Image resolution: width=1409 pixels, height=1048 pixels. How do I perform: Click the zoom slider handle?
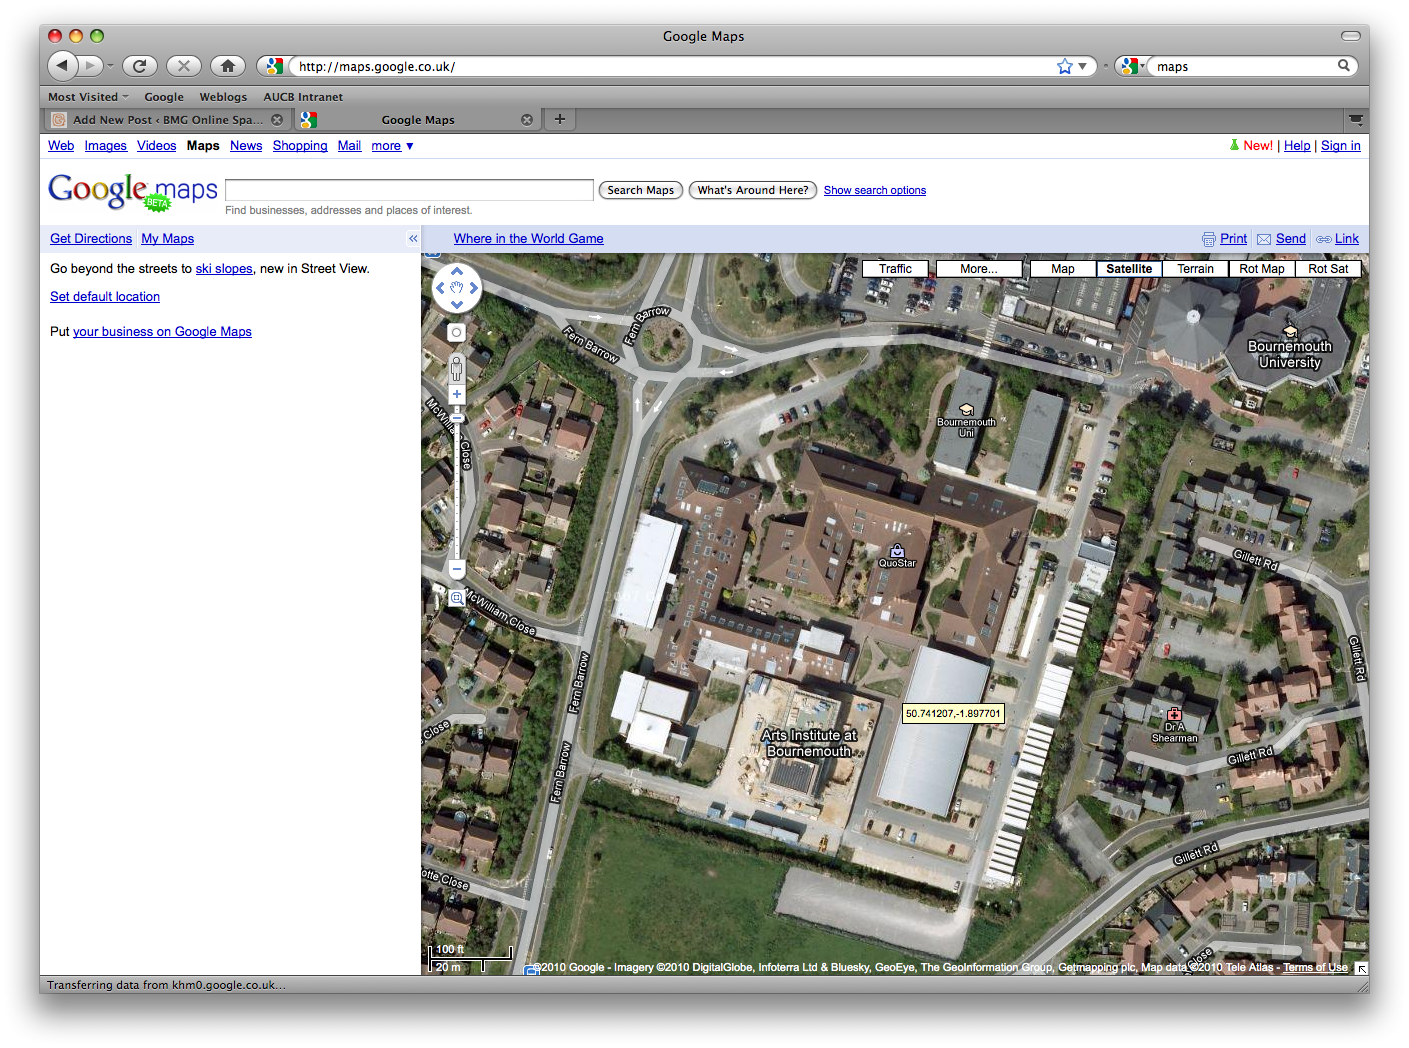click(x=457, y=419)
